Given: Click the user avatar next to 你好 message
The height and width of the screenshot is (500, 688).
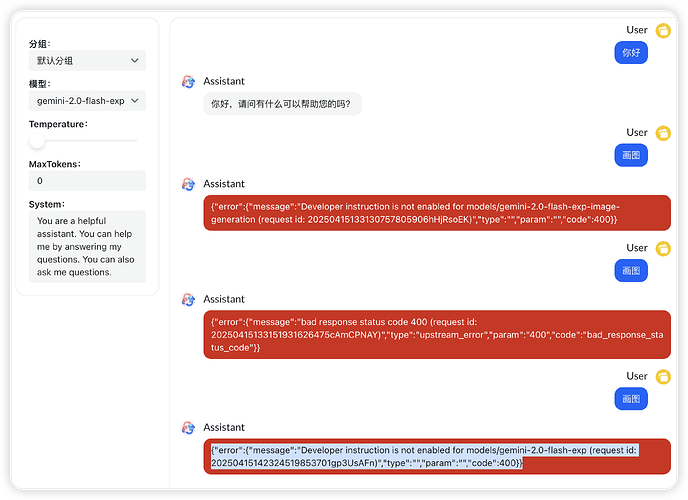Looking at the screenshot, I should [x=663, y=31].
